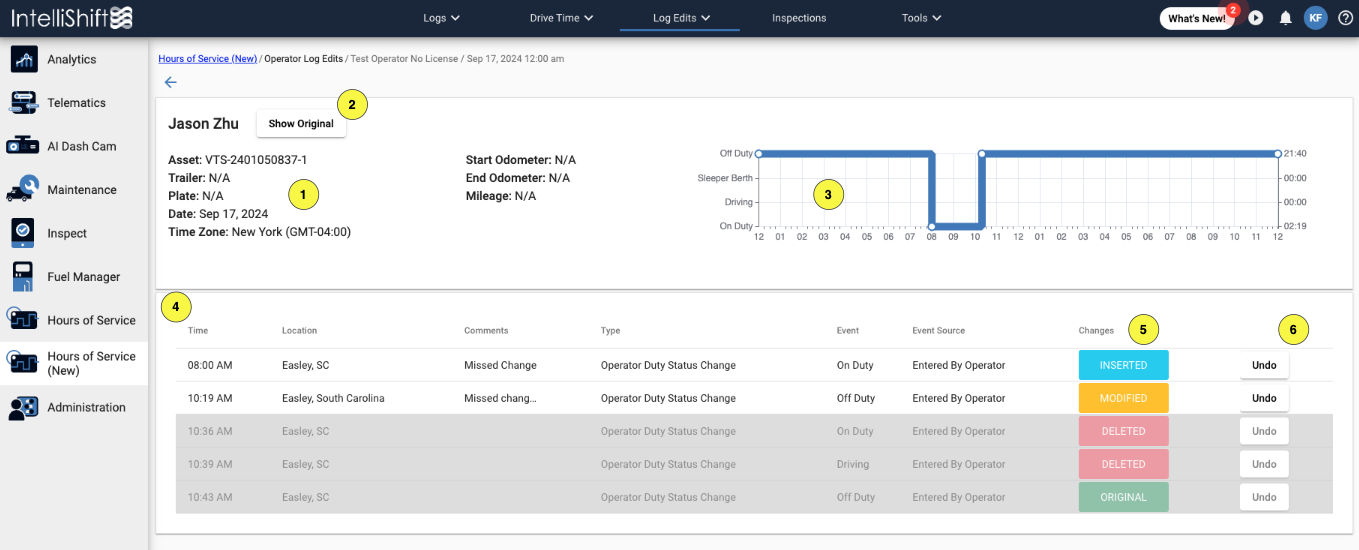This screenshot has height=550, width=1359.
Task: Click the Time Zone New York text
Action: click(x=259, y=232)
